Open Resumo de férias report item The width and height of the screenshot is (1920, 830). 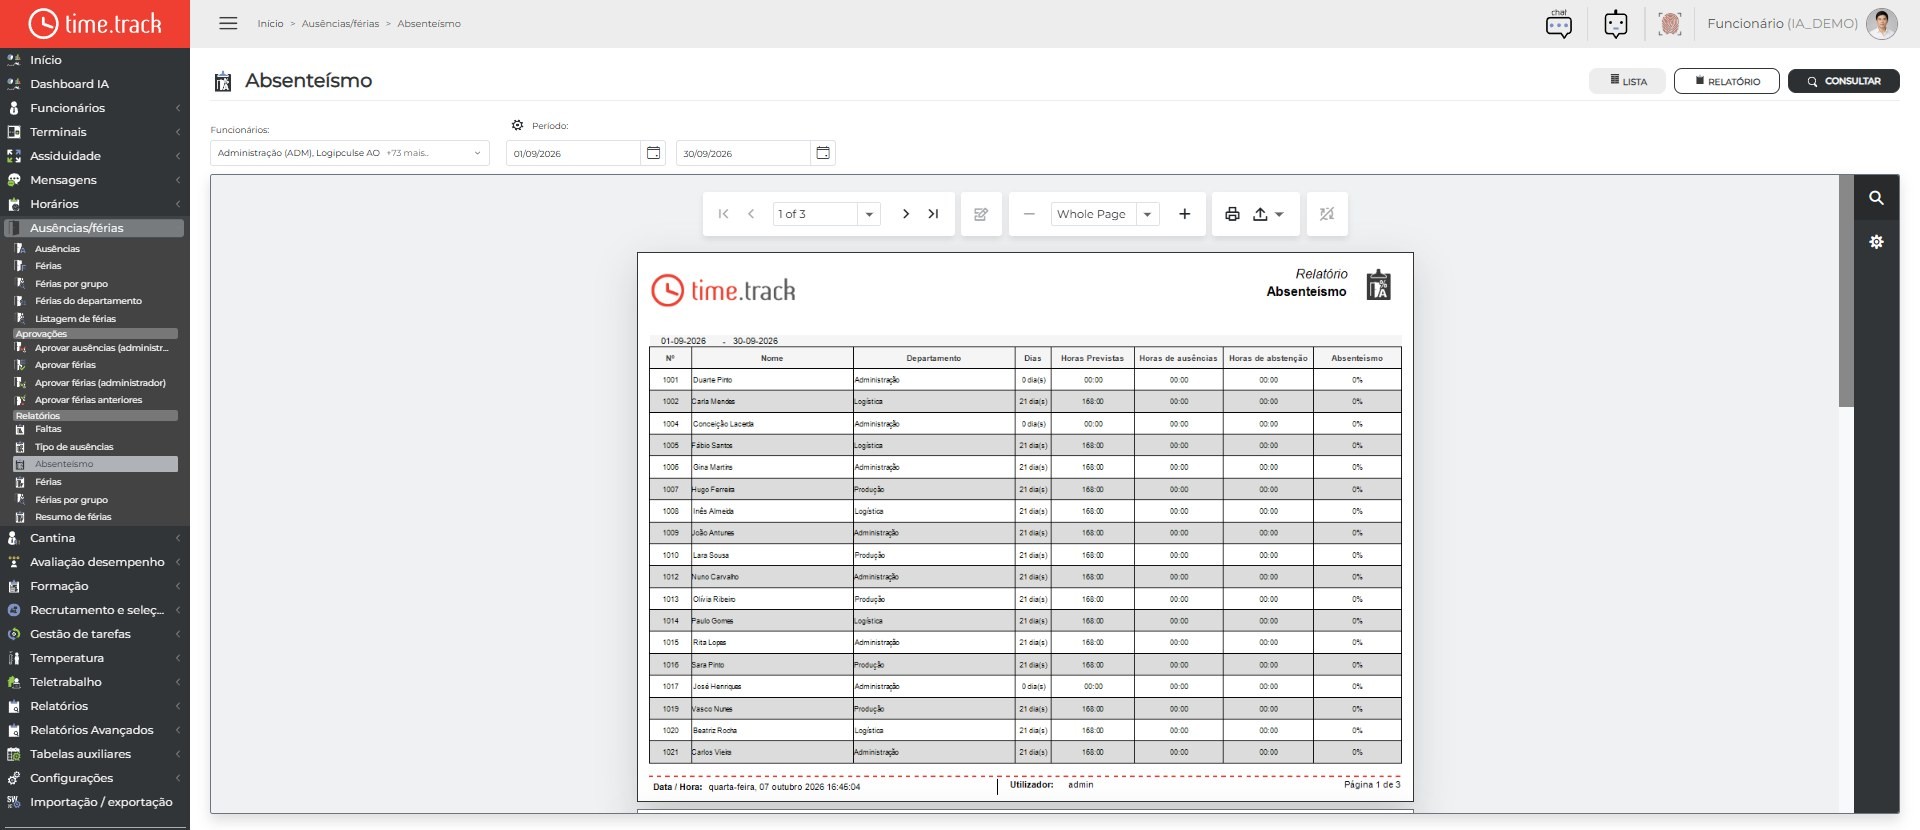tap(73, 517)
